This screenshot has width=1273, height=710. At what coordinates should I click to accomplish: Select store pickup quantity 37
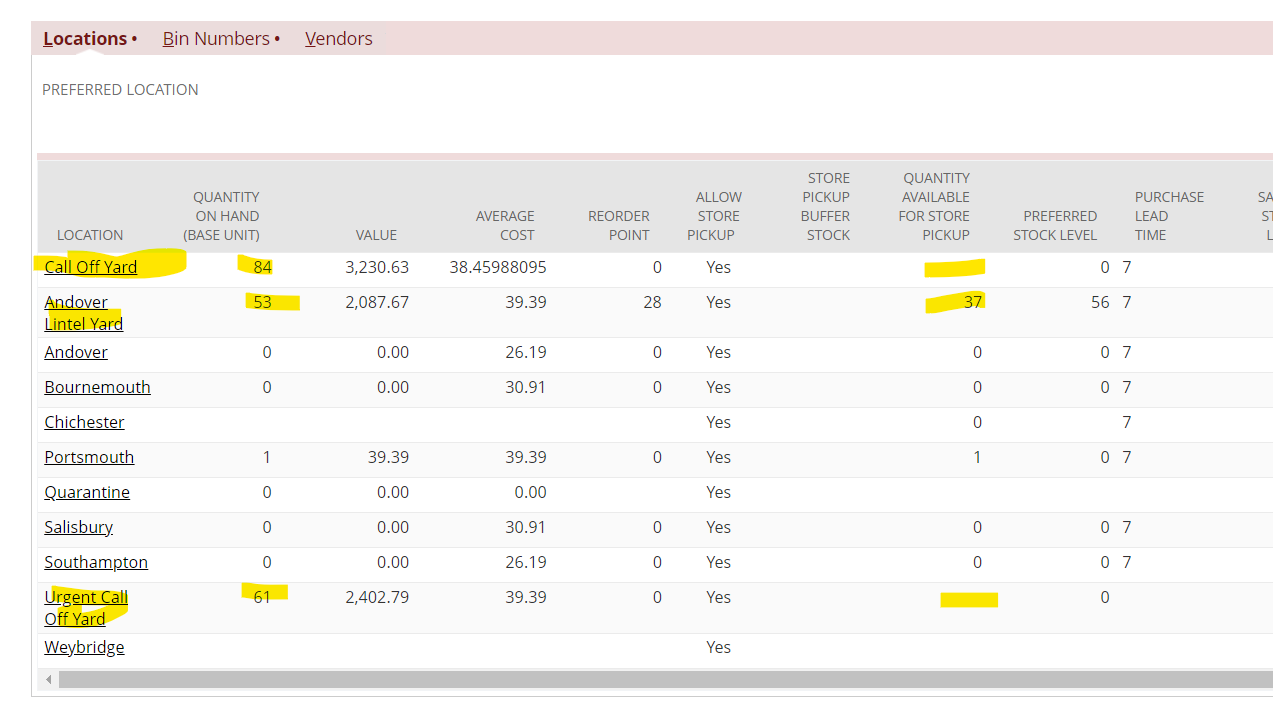pyautogui.click(x=973, y=302)
